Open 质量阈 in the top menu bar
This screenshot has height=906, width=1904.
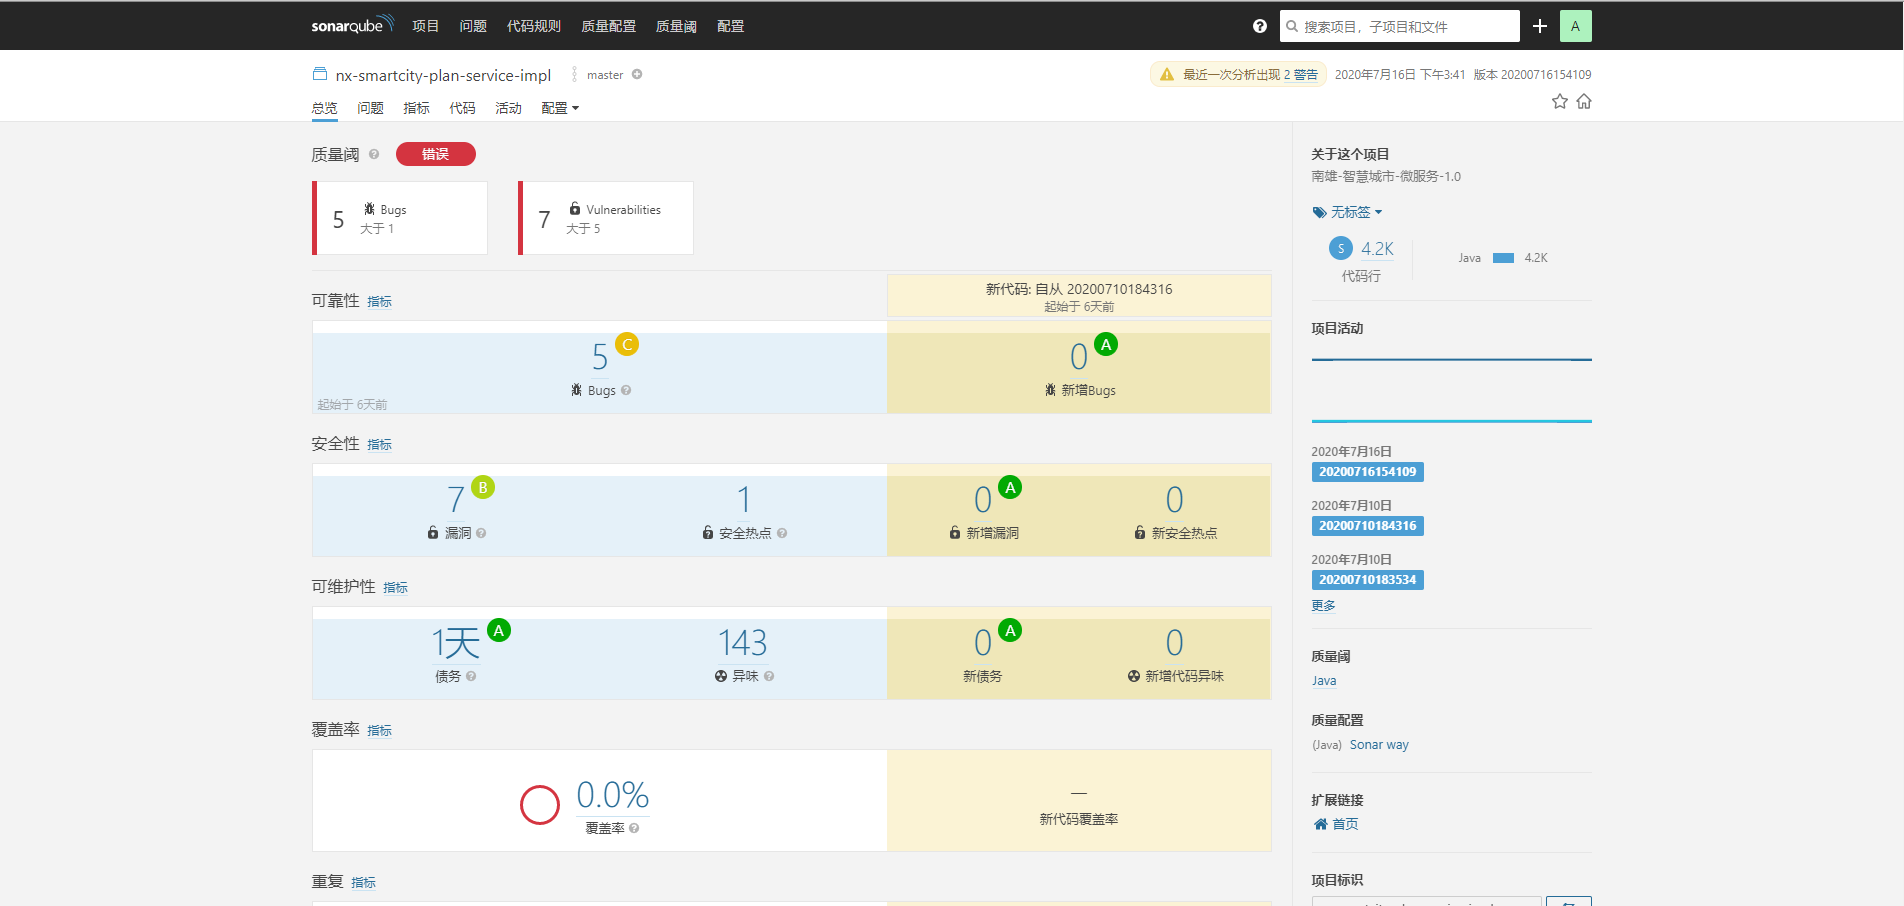coord(676,26)
